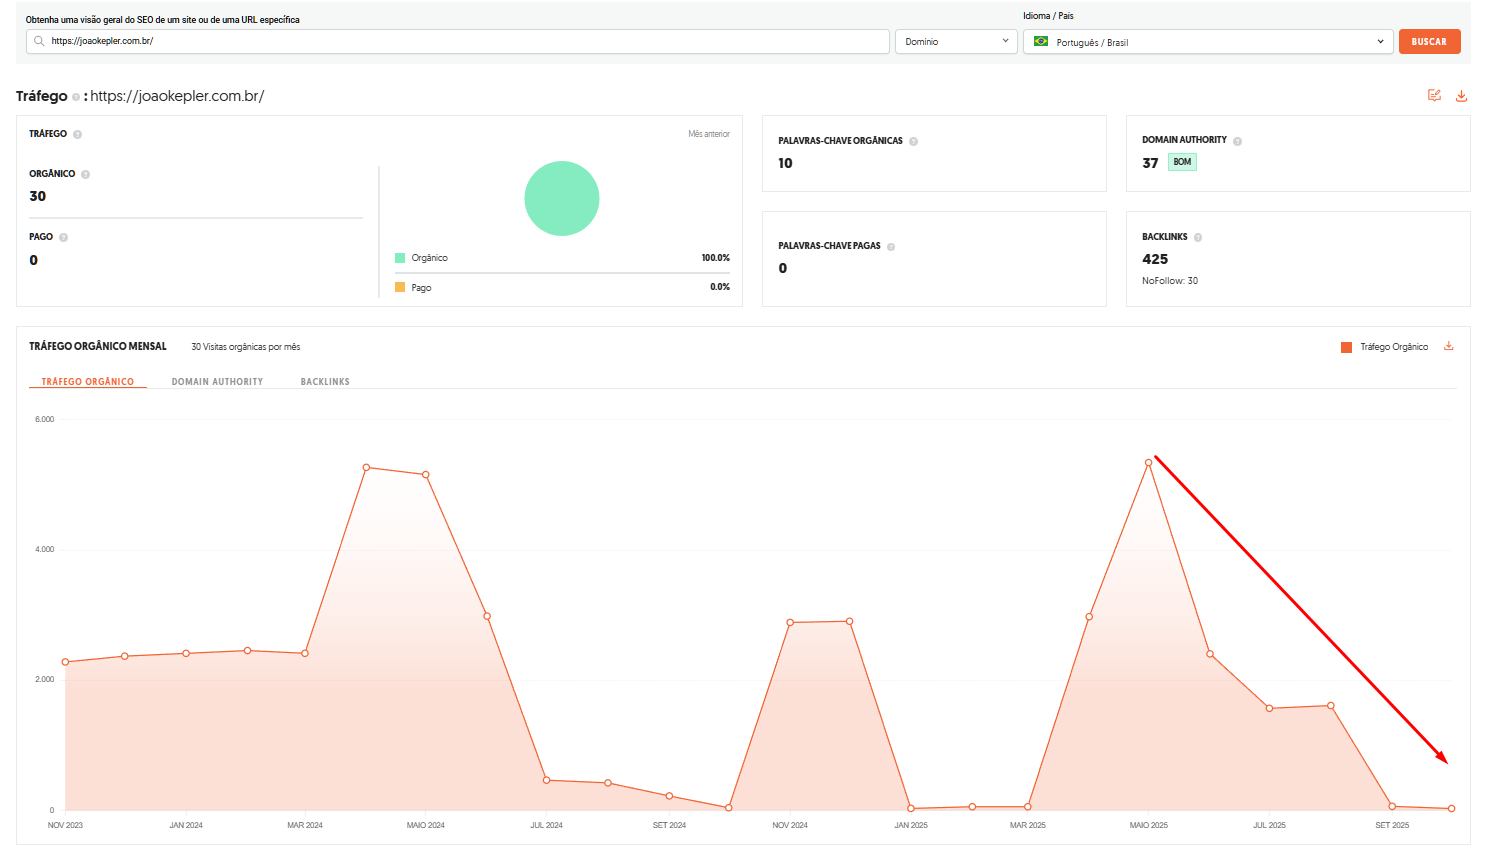Click the MAIO 2025 peak data point
The height and width of the screenshot is (855, 1489).
(x=1149, y=463)
